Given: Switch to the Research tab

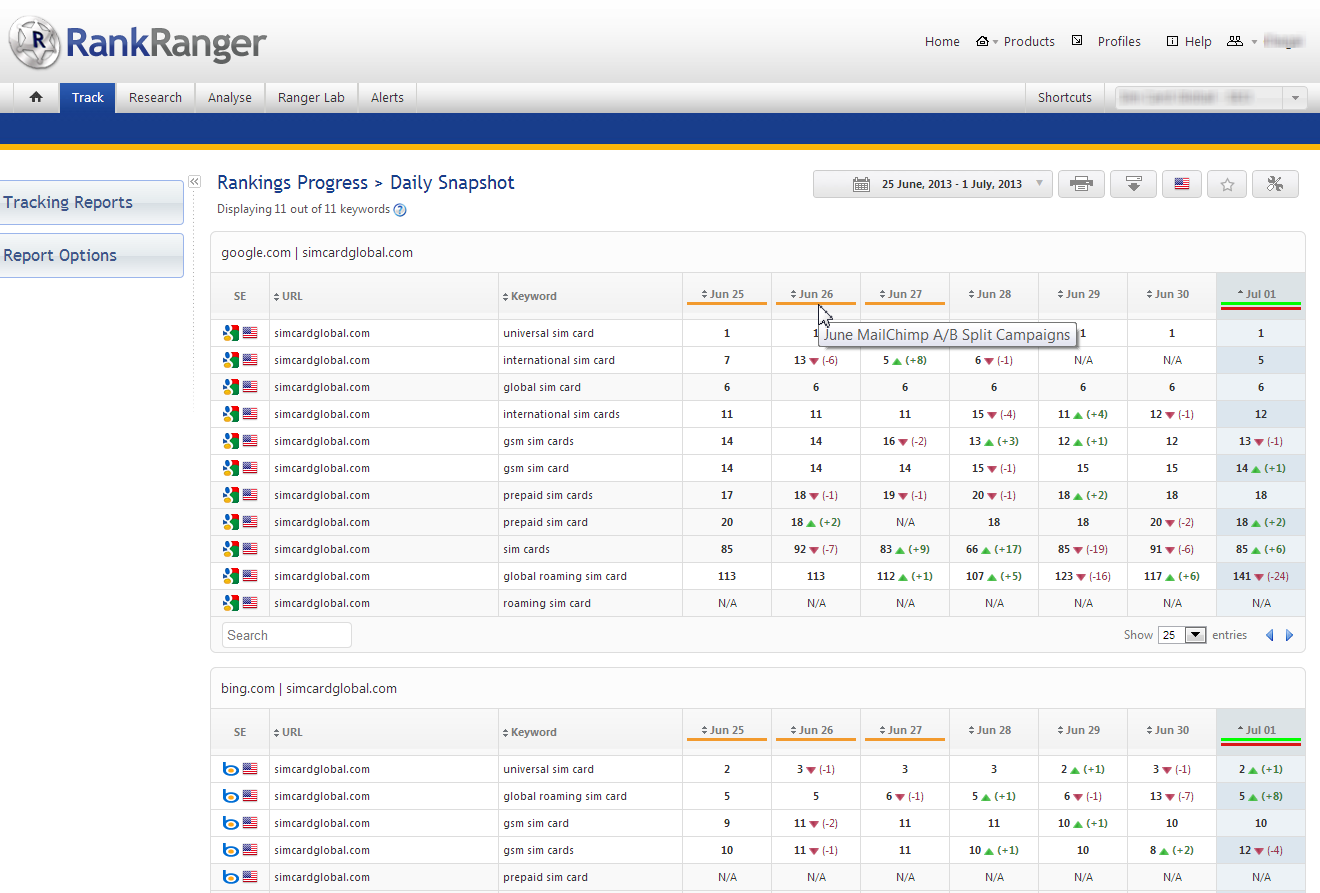Looking at the screenshot, I should (x=155, y=97).
